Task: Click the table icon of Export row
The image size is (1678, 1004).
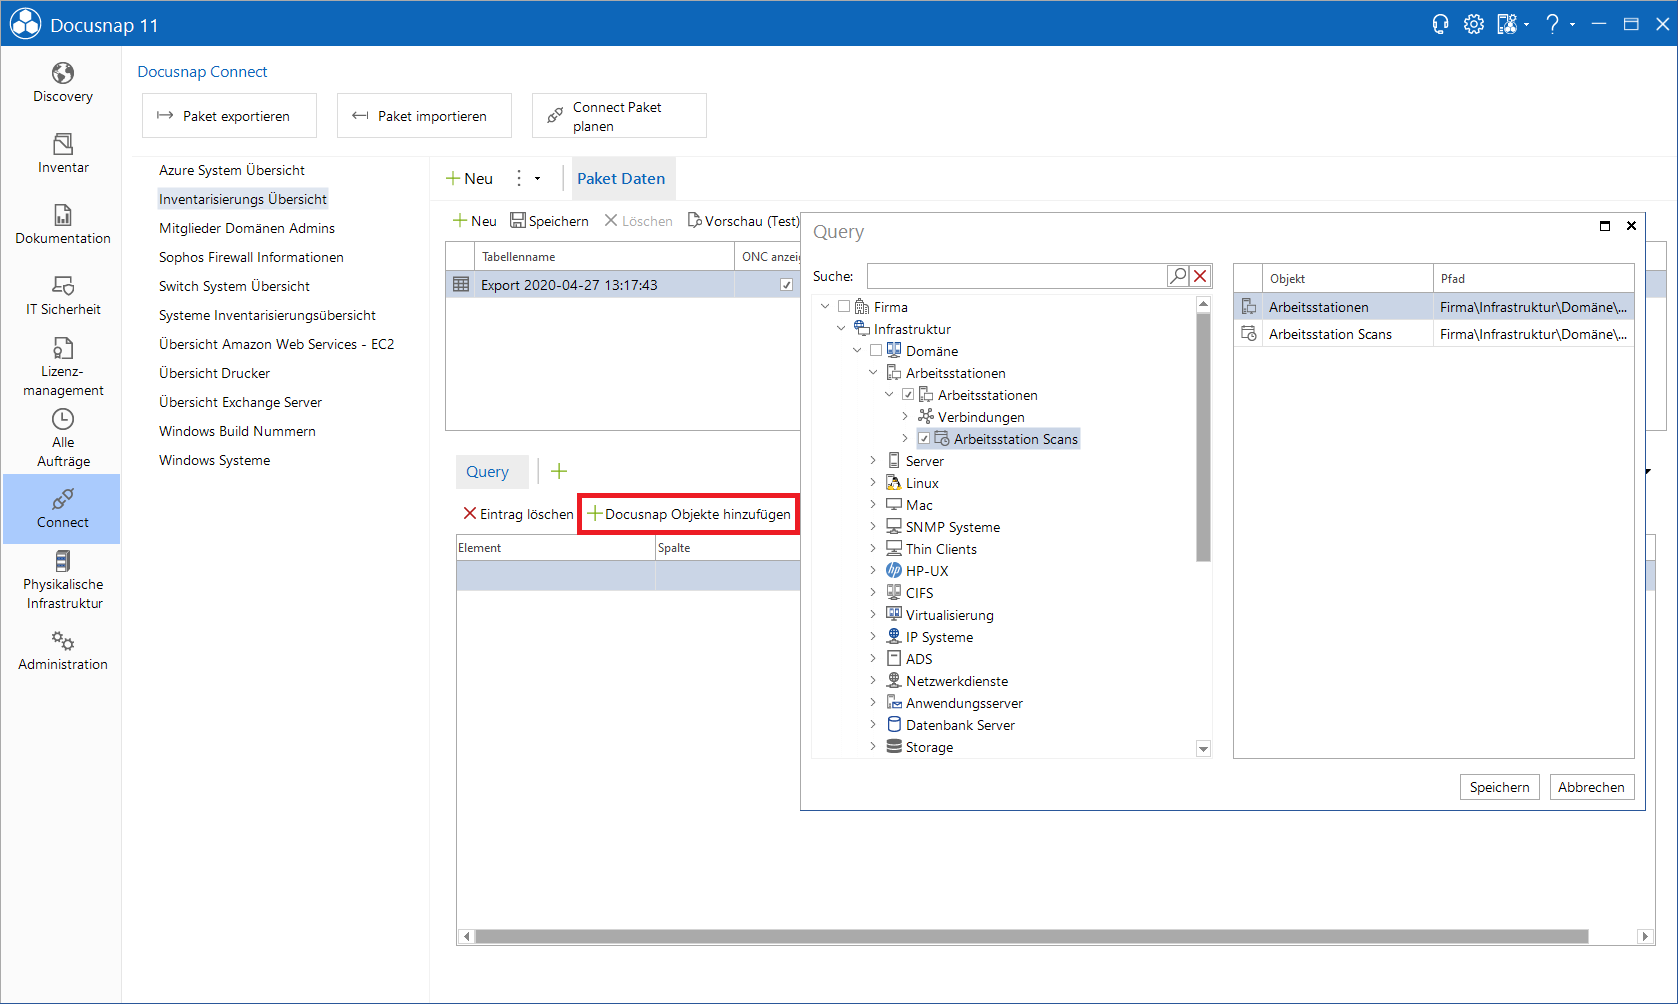Action: (x=461, y=285)
